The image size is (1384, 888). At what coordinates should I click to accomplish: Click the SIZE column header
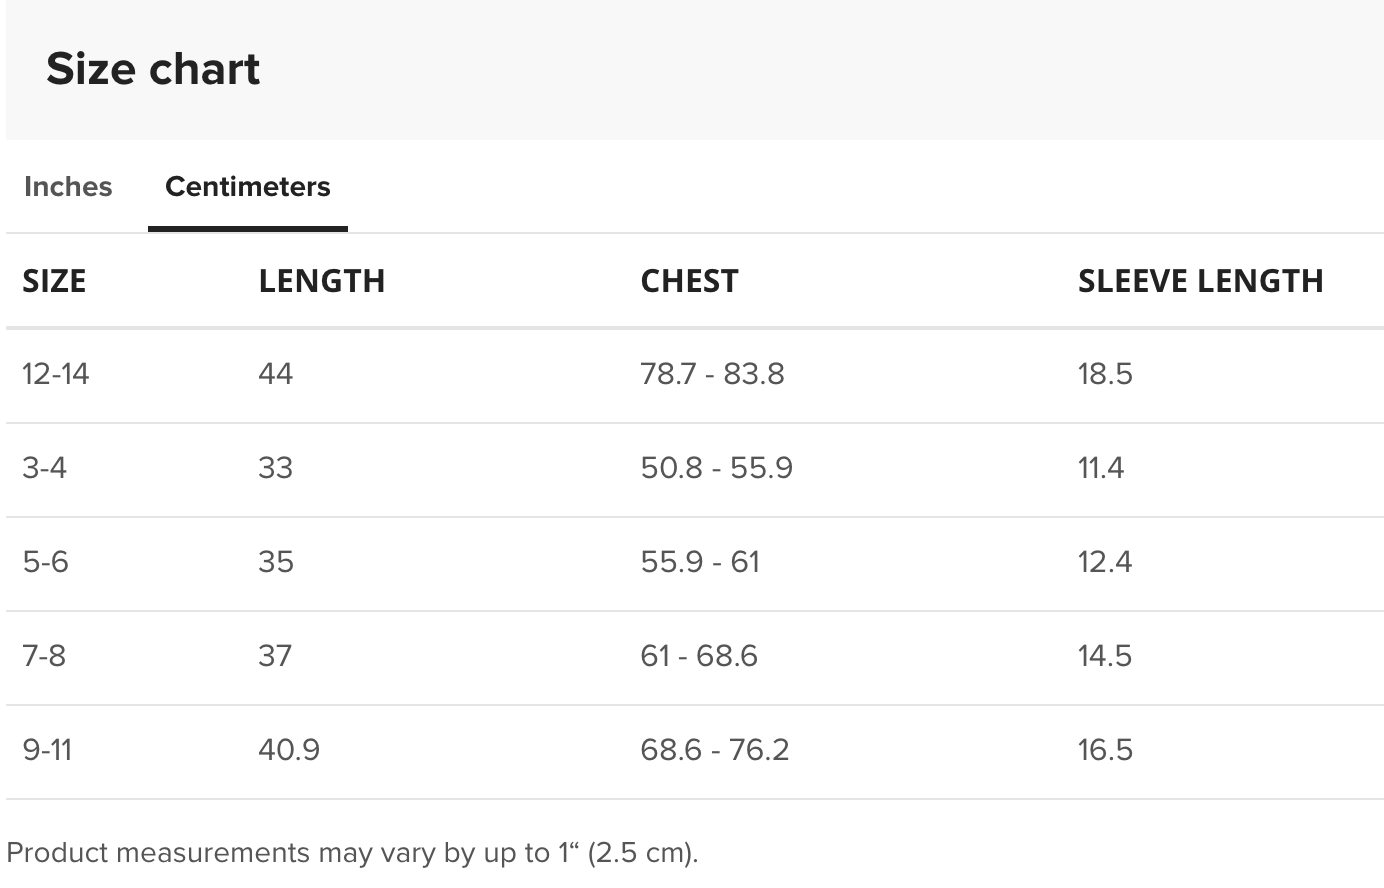(54, 281)
